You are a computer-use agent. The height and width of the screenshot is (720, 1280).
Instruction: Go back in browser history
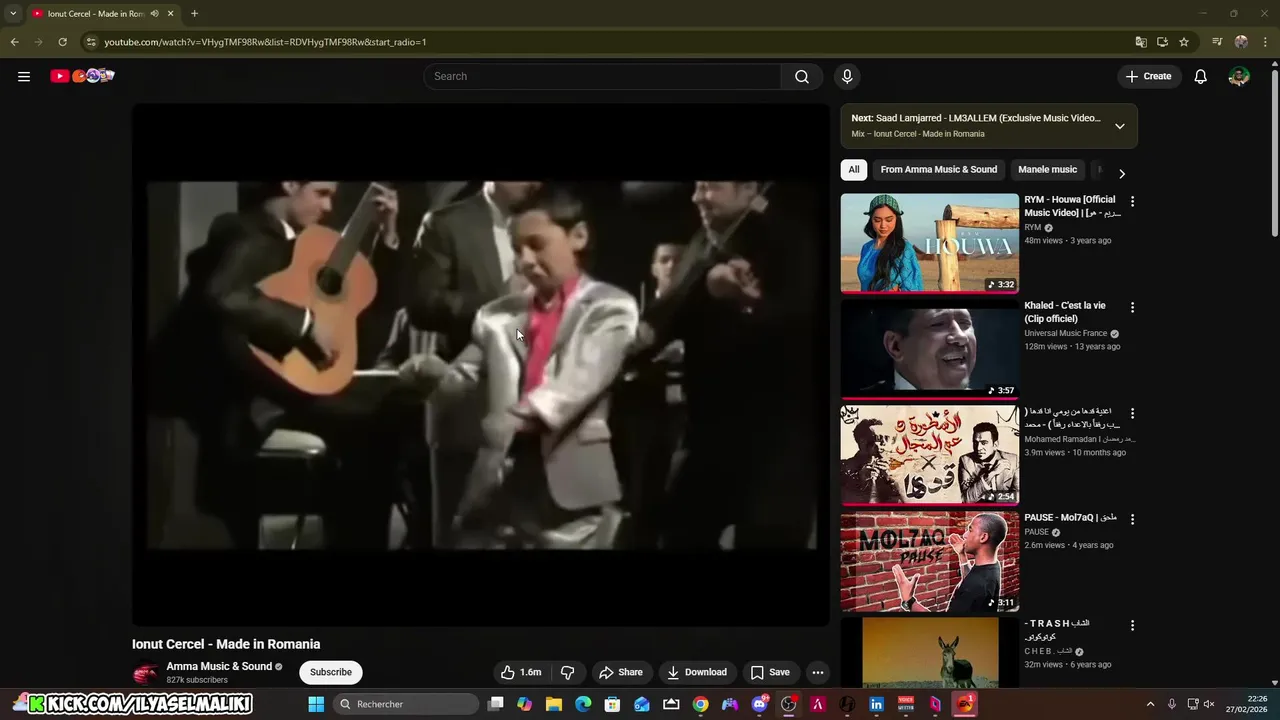(x=14, y=42)
